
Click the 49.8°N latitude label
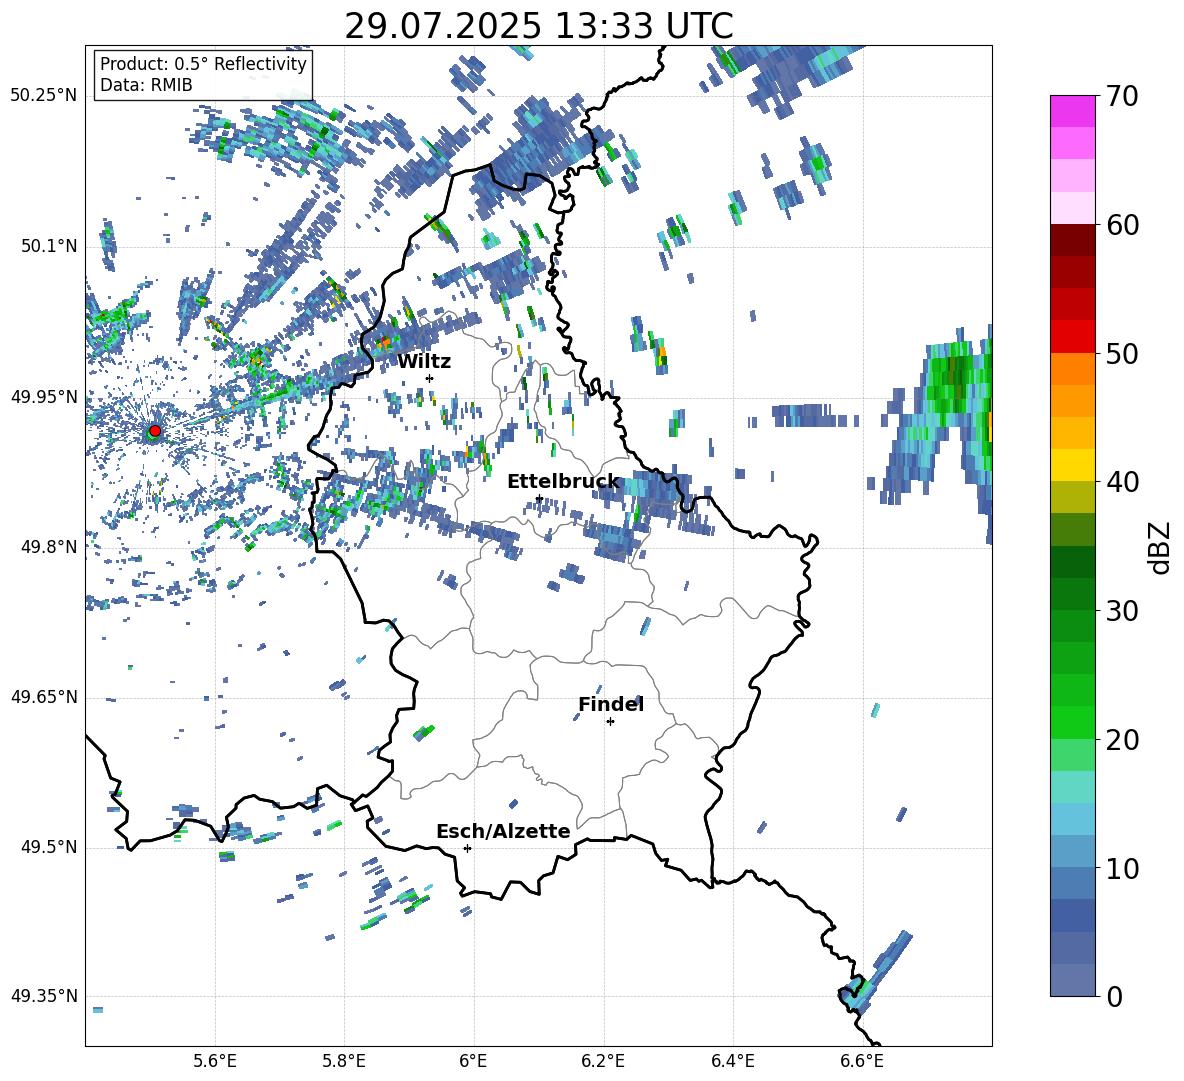49,547
